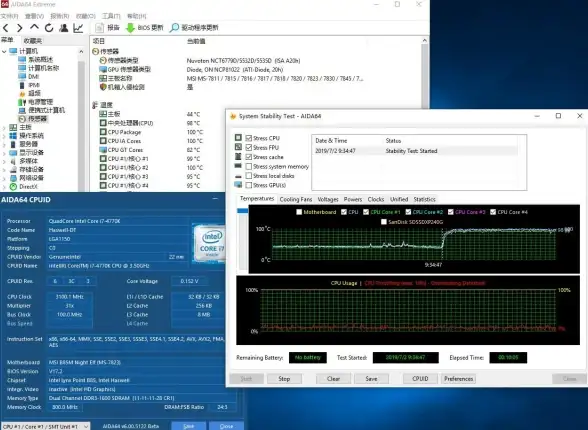Enable Stress system memory checkbox
Viewport: 588px width, 430px height.
tap(248, 166)
